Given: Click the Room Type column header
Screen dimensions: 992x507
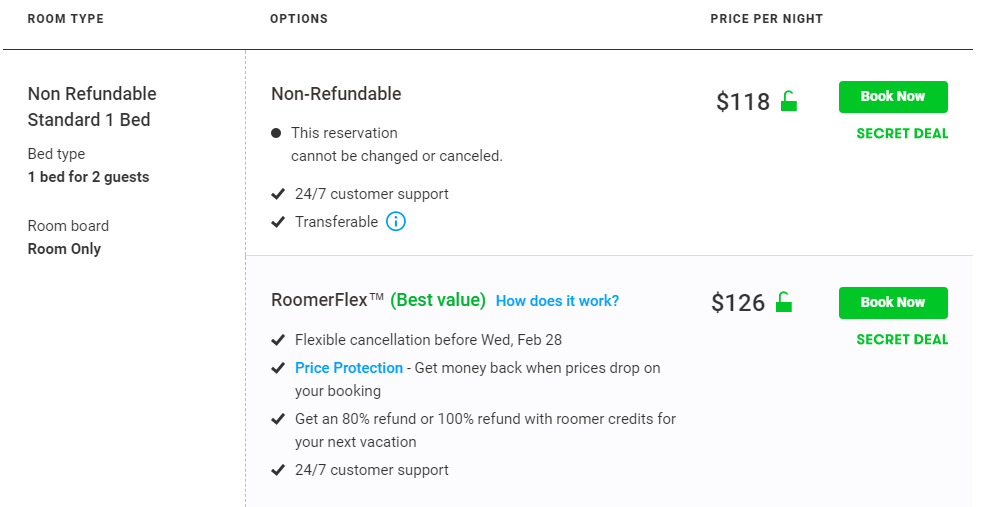Looking at the screenshot, I should click(x=66, y=19).
